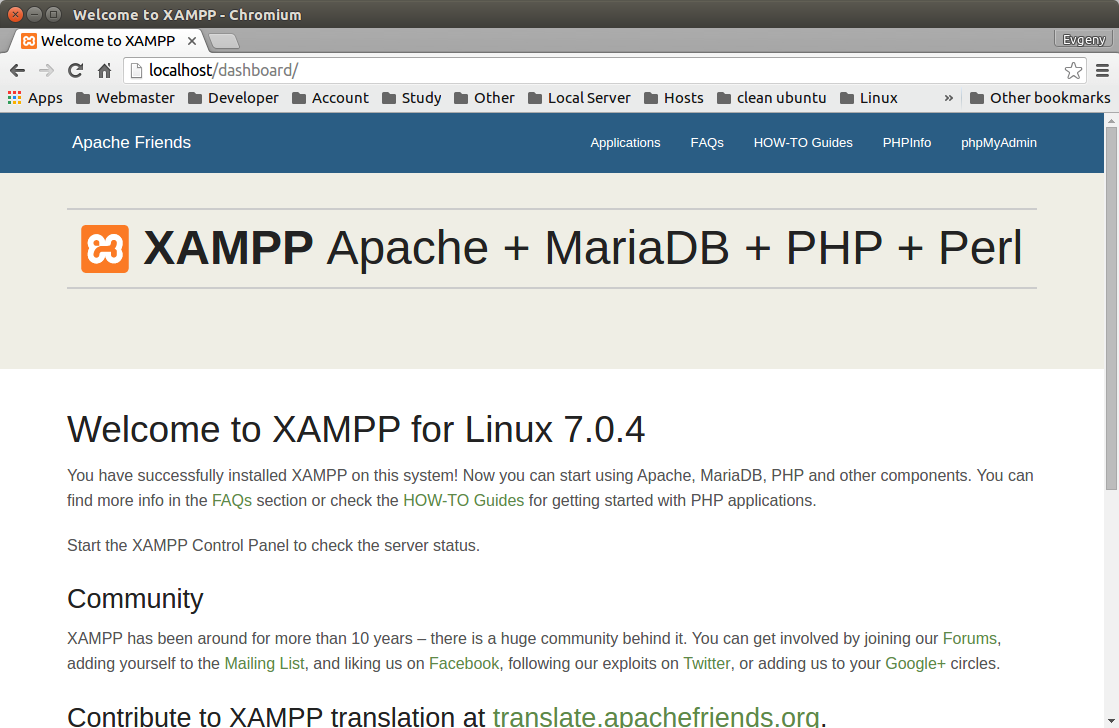Open the Facebook link
The image size is (1119, 728).
coord(464,663)
